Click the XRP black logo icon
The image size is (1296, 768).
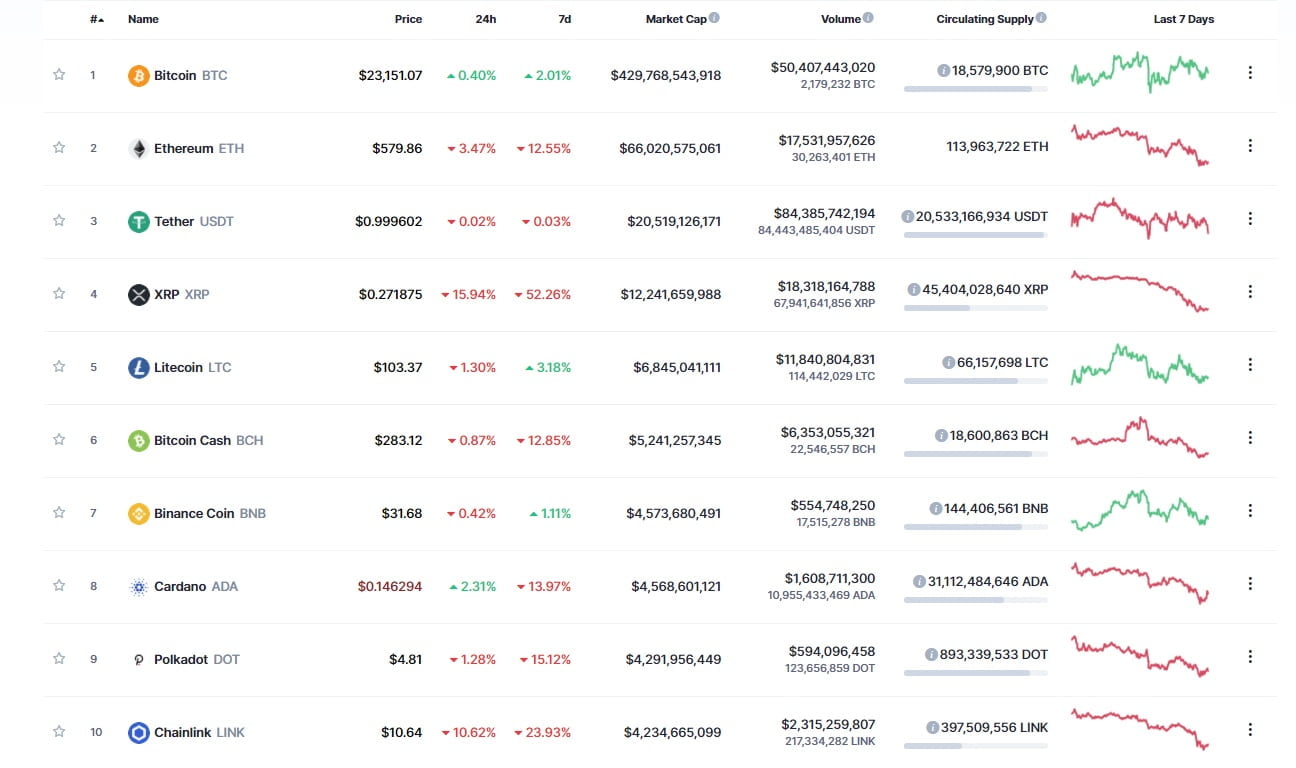click(139, 294)
